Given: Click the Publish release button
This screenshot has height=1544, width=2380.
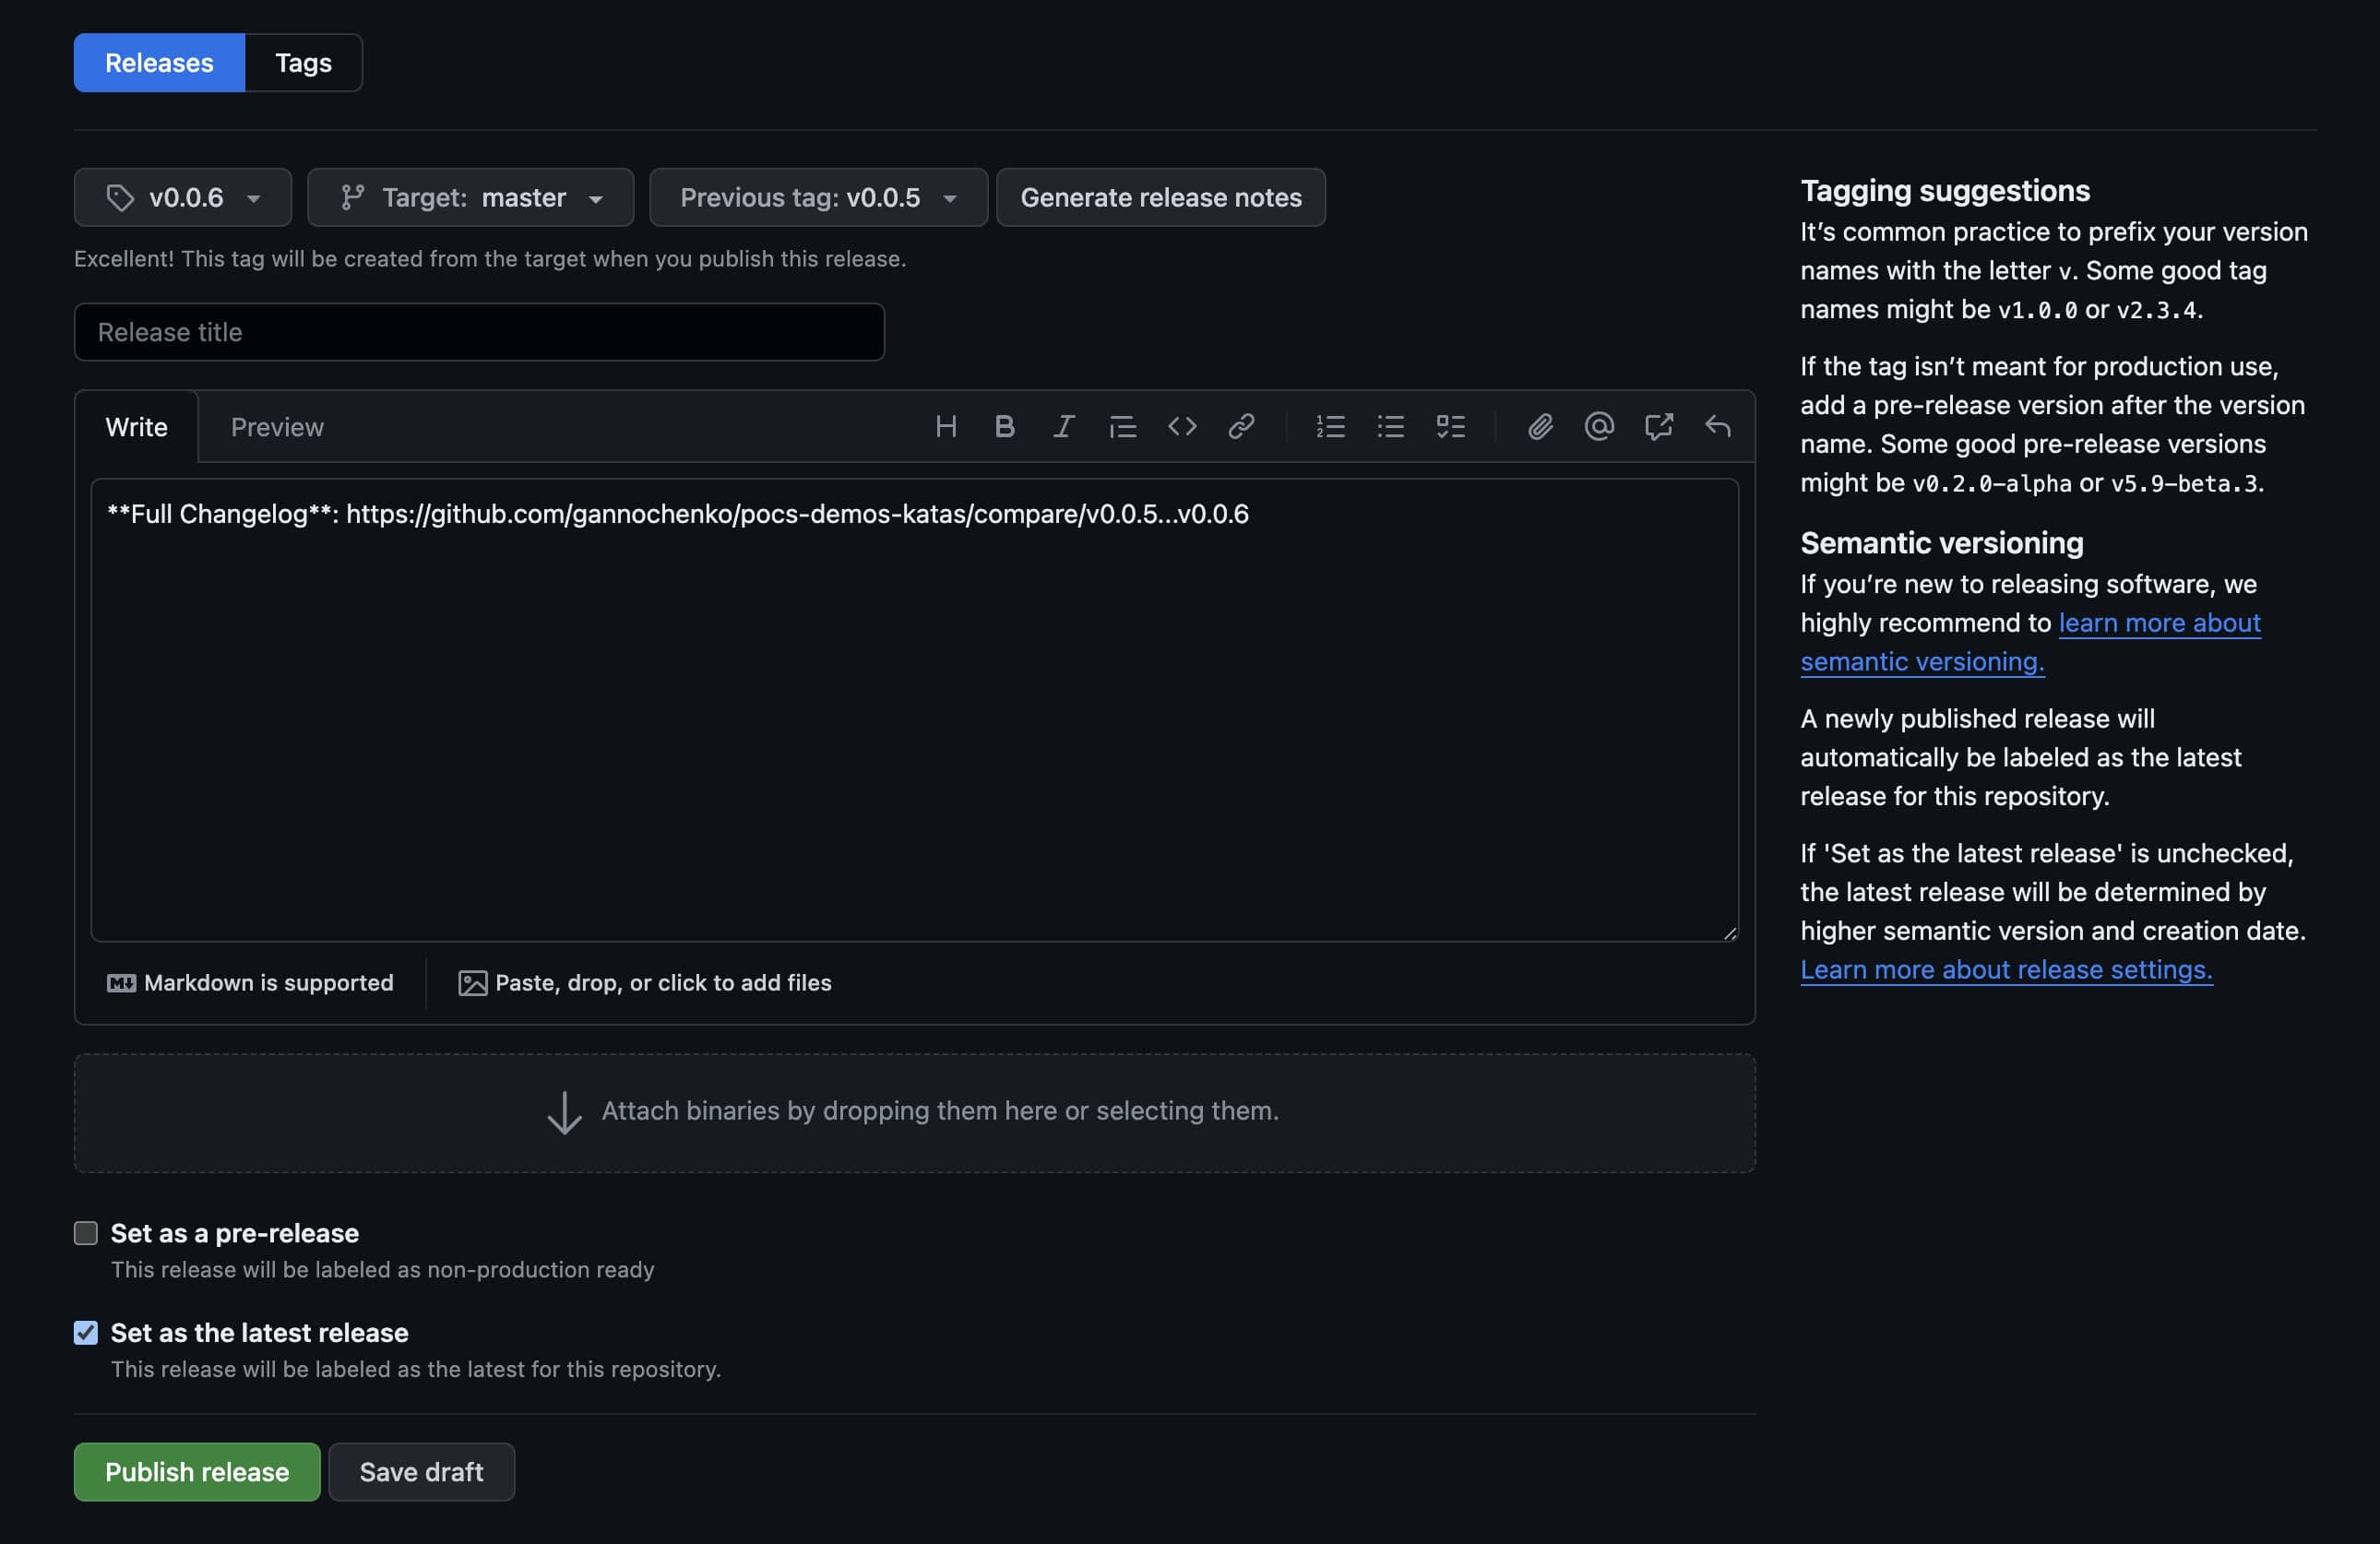Looking at the screenshot, I should [x=197, y=1472].
